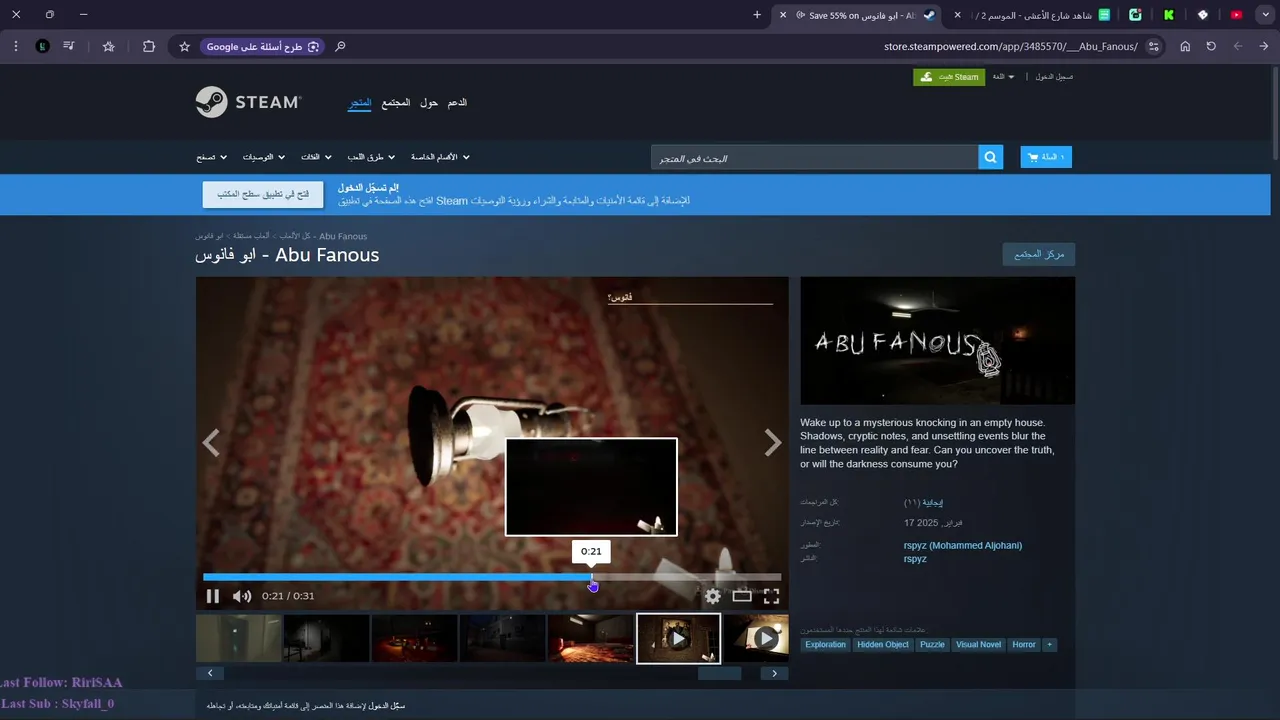
Task: Select the dark room second thumbnail
Action: click(x=326, y=638)
